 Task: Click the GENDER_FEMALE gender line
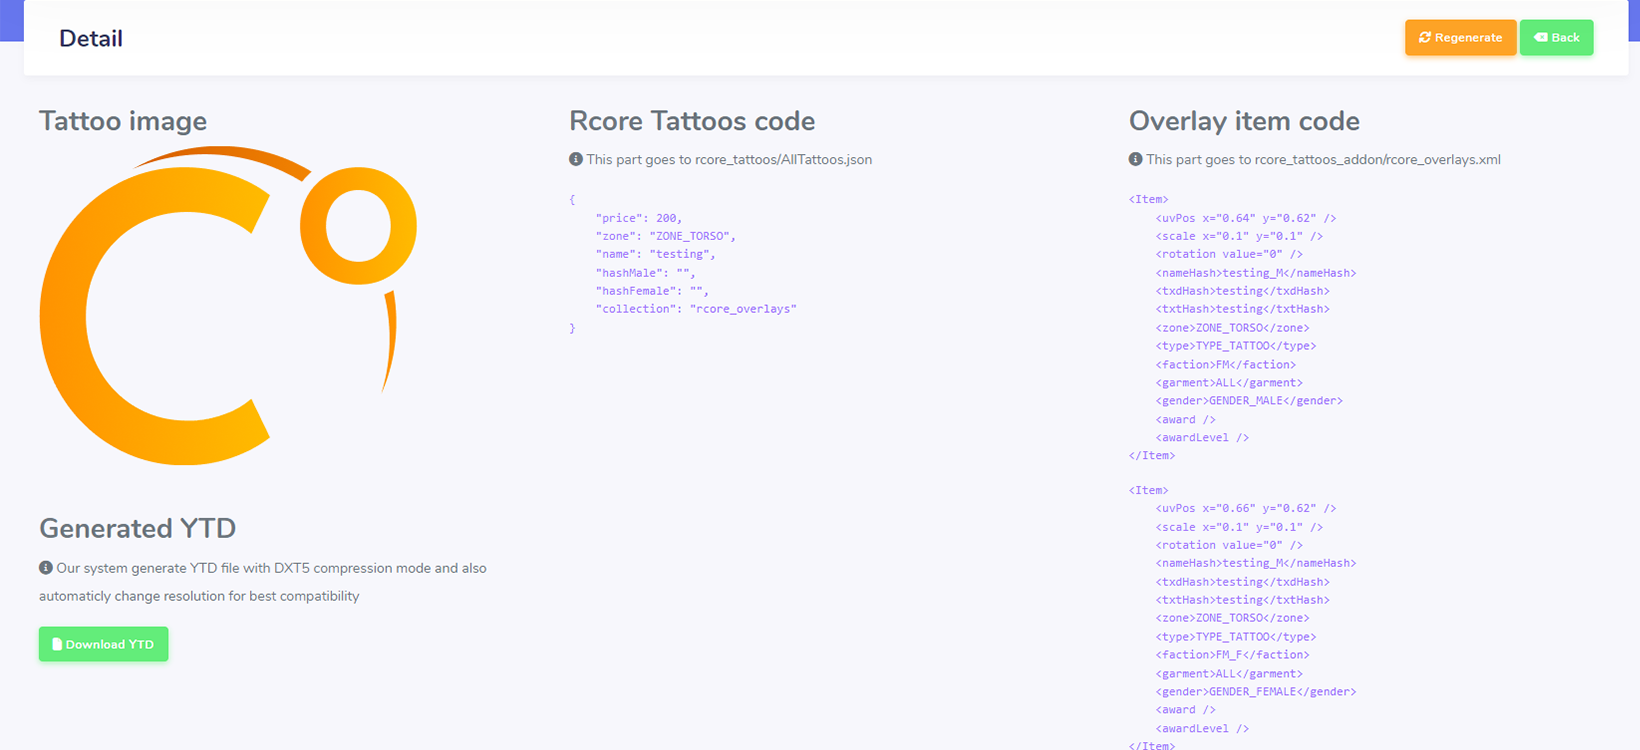click(1256, 691)
